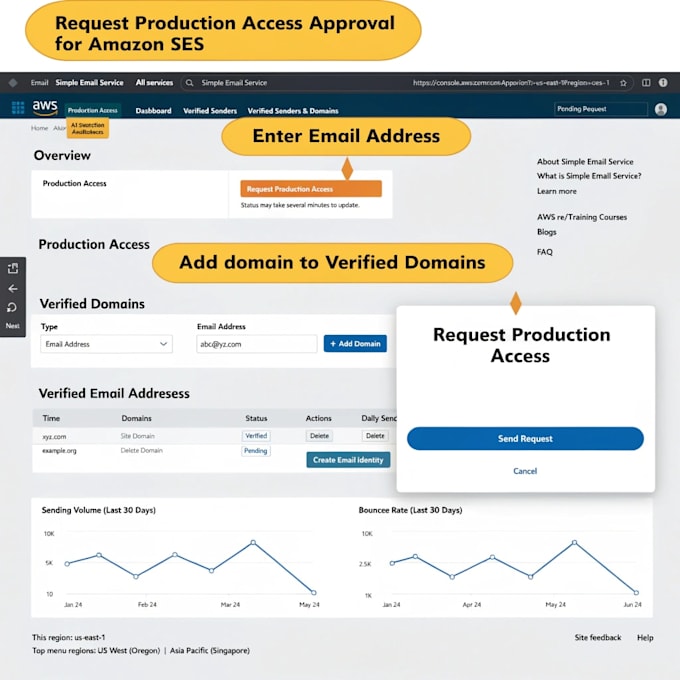Click the Status column header
The height and width of the screenshot is (680, 680).
tap(256, 418)
